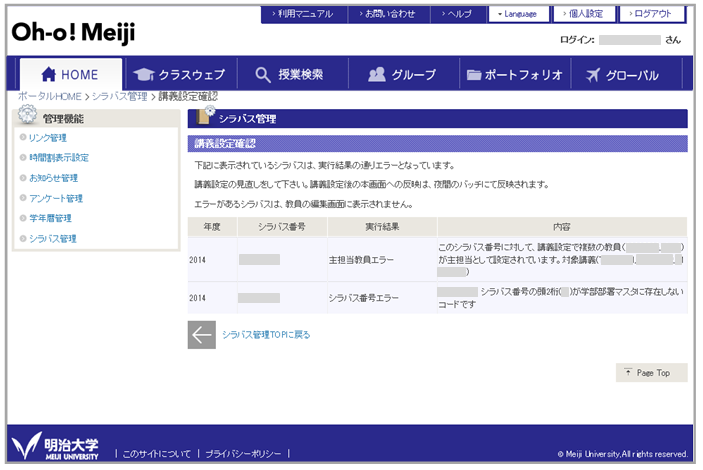The height and width of the screenshot is (470, 703).
Task: Click the airplane icon for グローバル
Action: pos(593,75)
